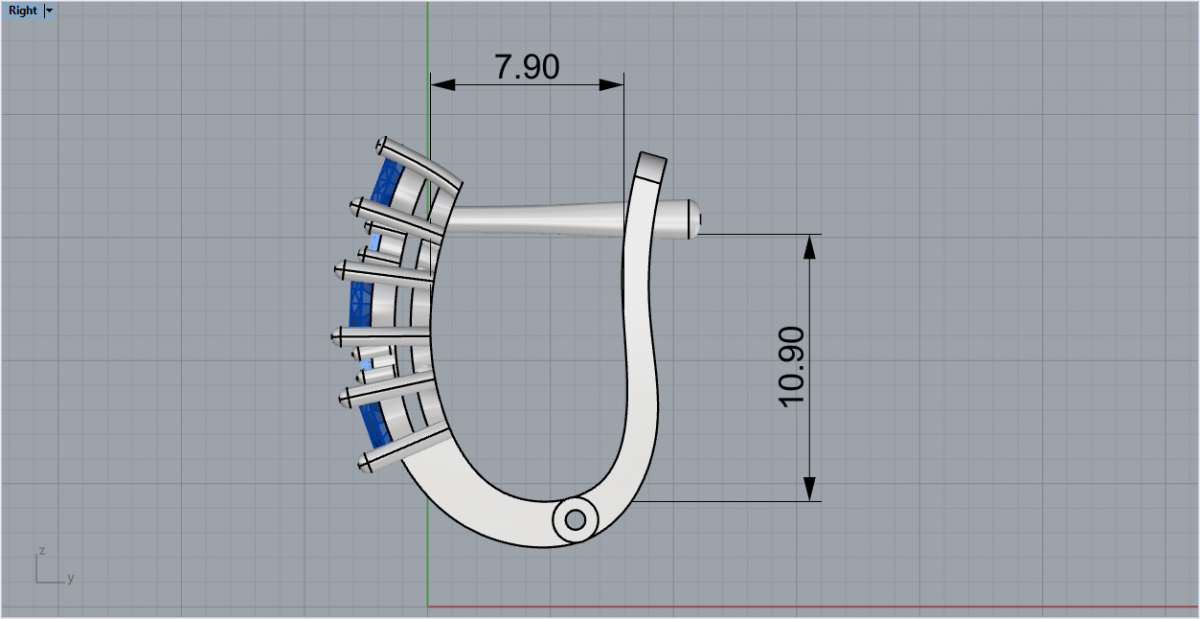This screenshot has height=619, width=1200.
Task: Click the bottom arrowhead of the 10.90 dimension
Action: [810, 490]
